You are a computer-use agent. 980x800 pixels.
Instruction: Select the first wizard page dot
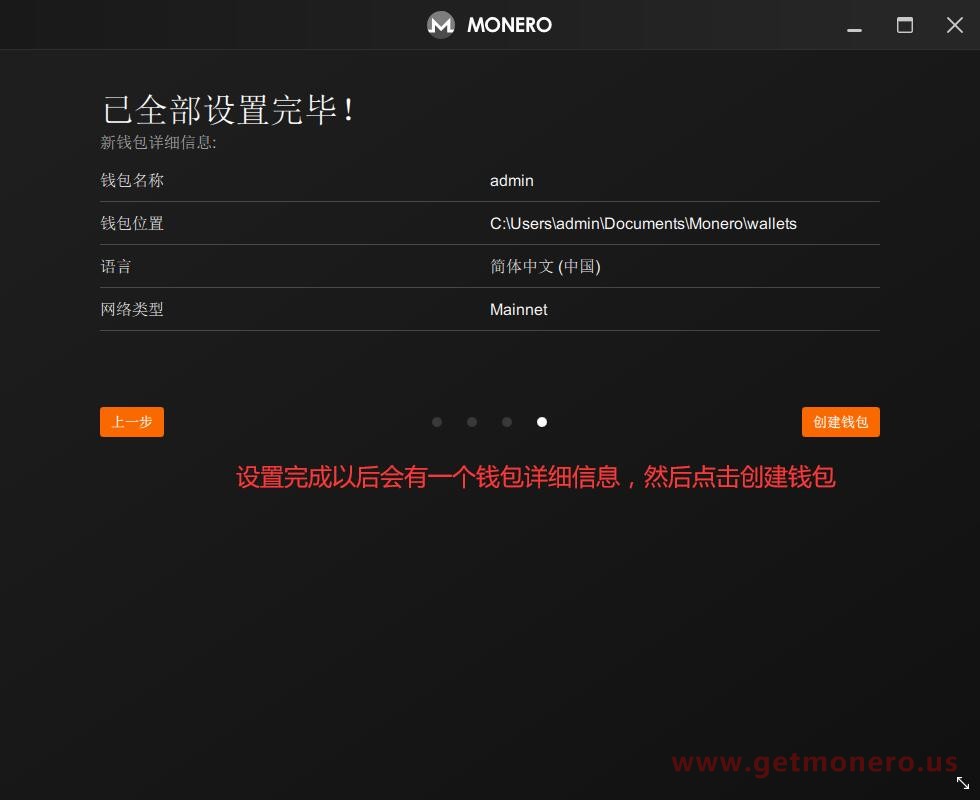click(x=437, y=422)
